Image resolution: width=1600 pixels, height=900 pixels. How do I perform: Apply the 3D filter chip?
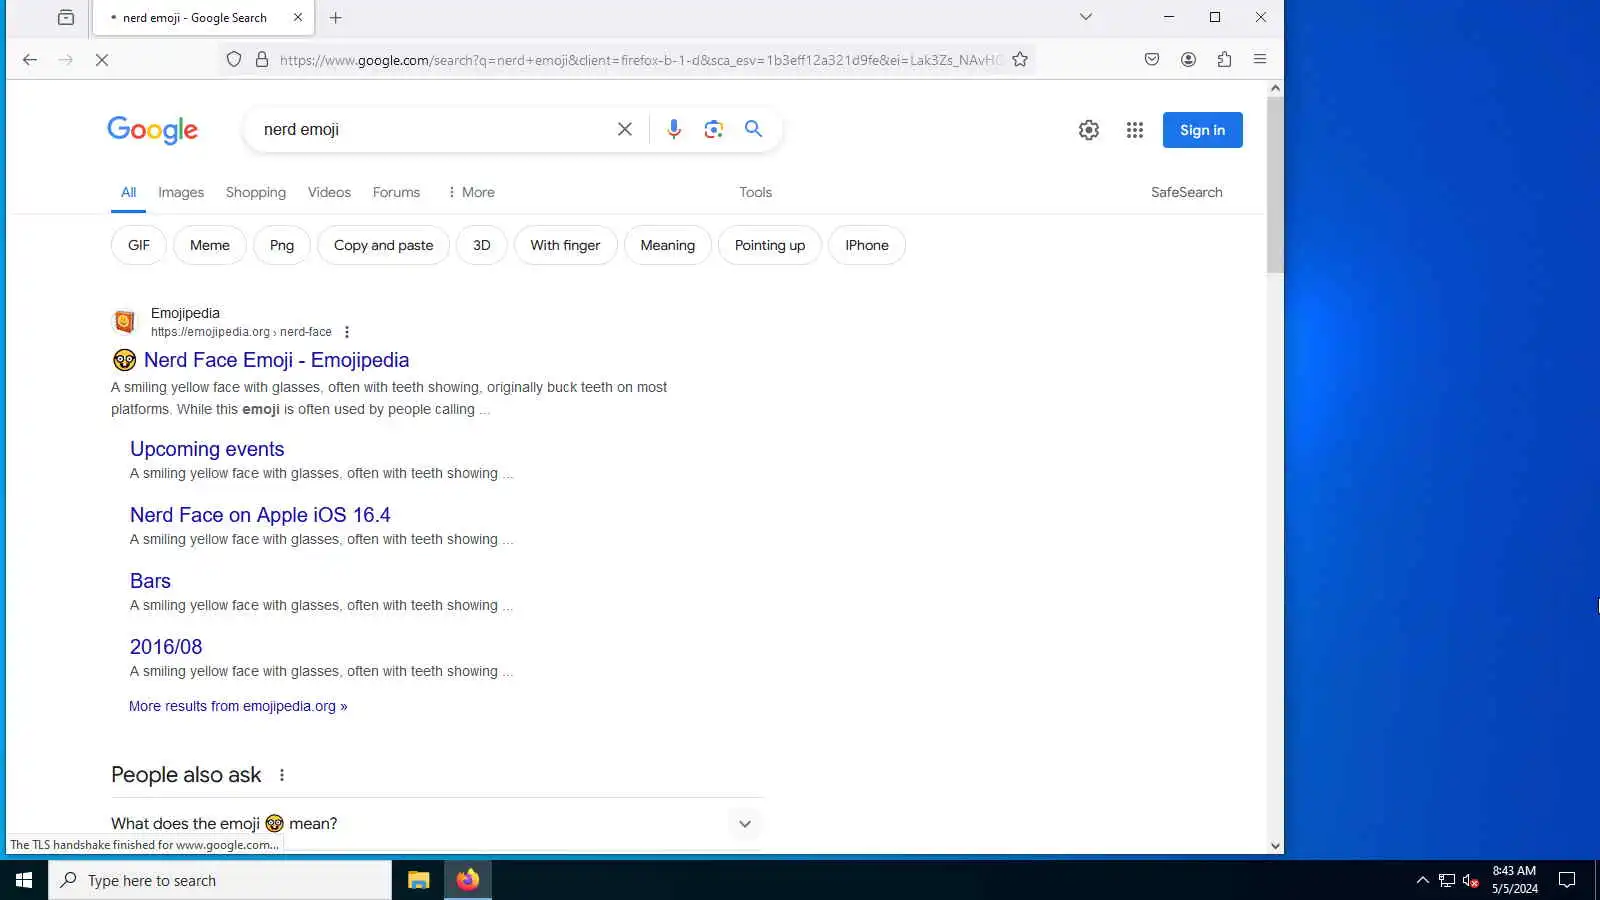point(482,245)
